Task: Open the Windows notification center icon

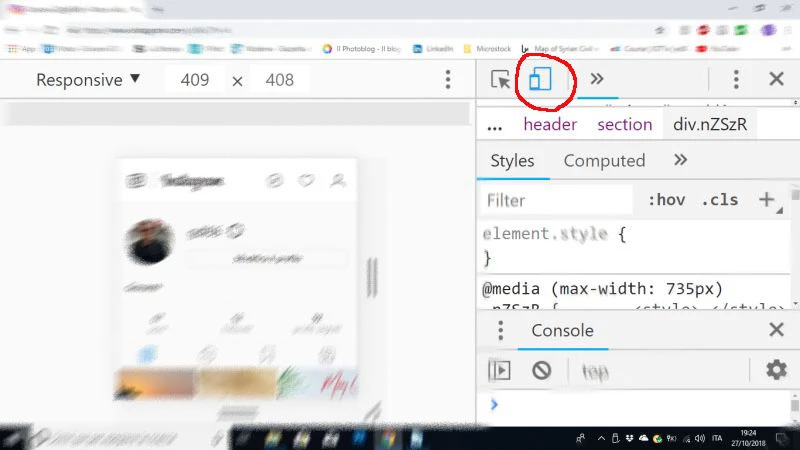Action: (782, 438)
